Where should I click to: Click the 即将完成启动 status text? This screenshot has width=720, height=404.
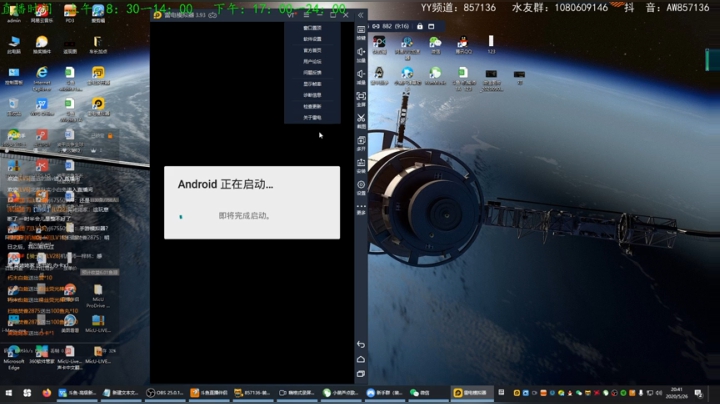click(244, 216)
